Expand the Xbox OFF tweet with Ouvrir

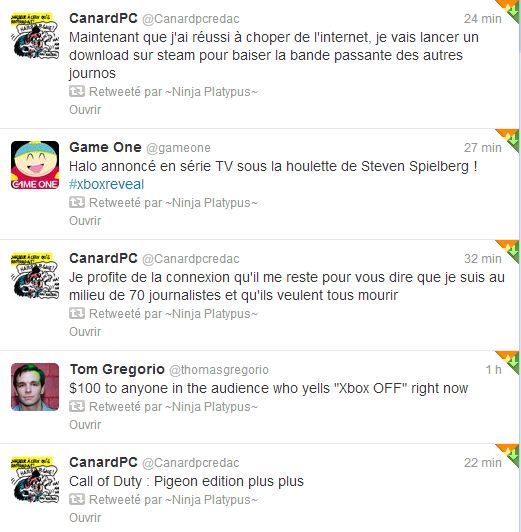(x=85, y=425)
